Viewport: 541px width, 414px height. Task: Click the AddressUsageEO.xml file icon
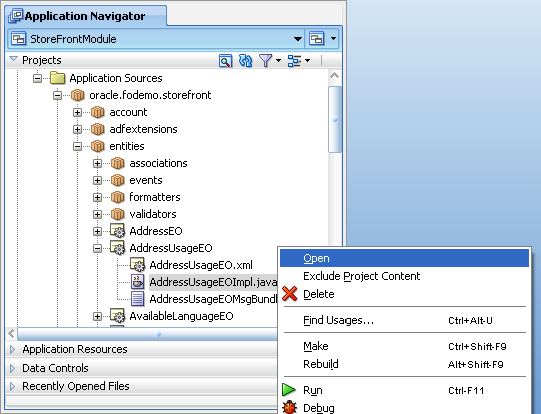coord(137,265)
